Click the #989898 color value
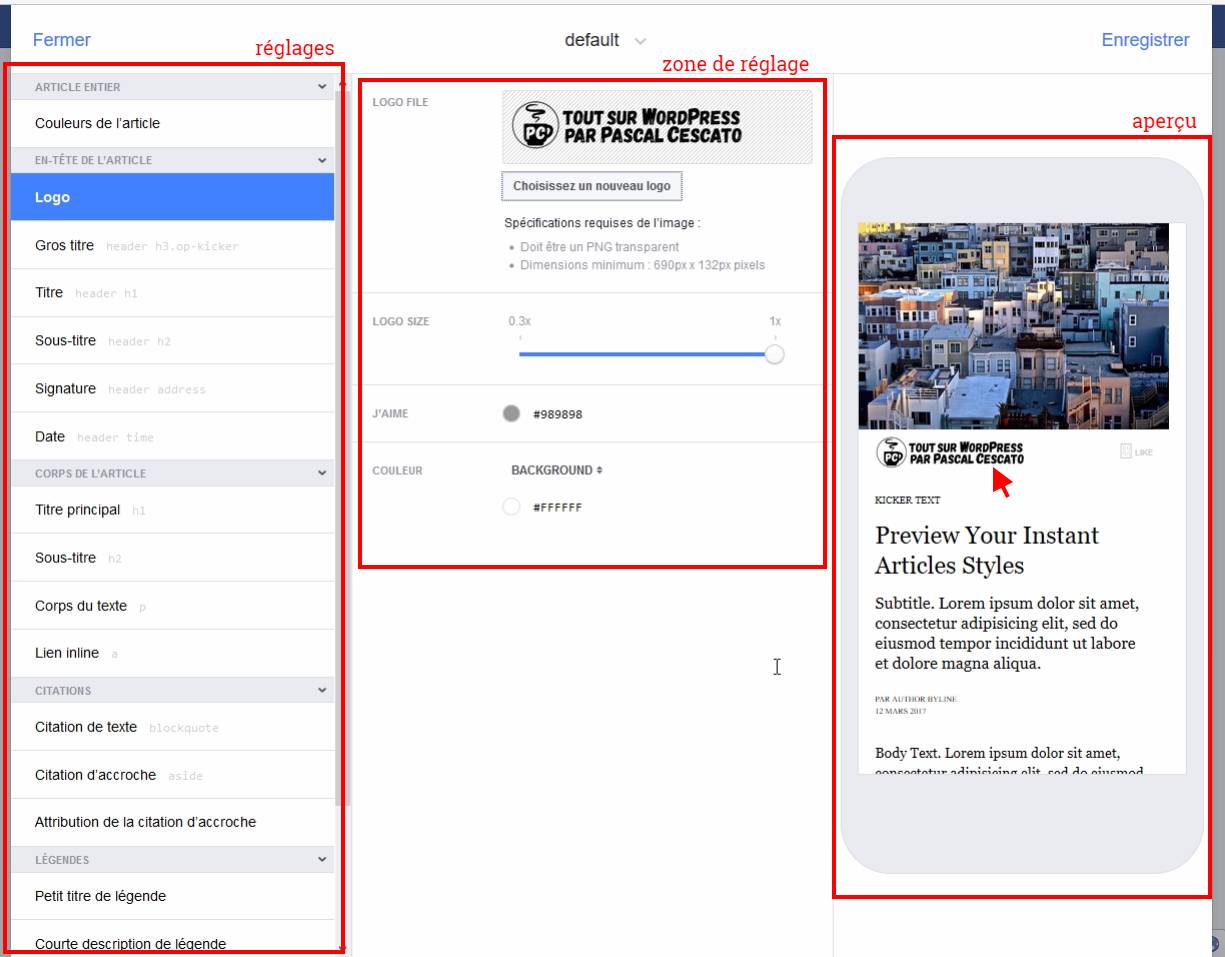Screen dimensions: 1225x957 pos(557,414)
